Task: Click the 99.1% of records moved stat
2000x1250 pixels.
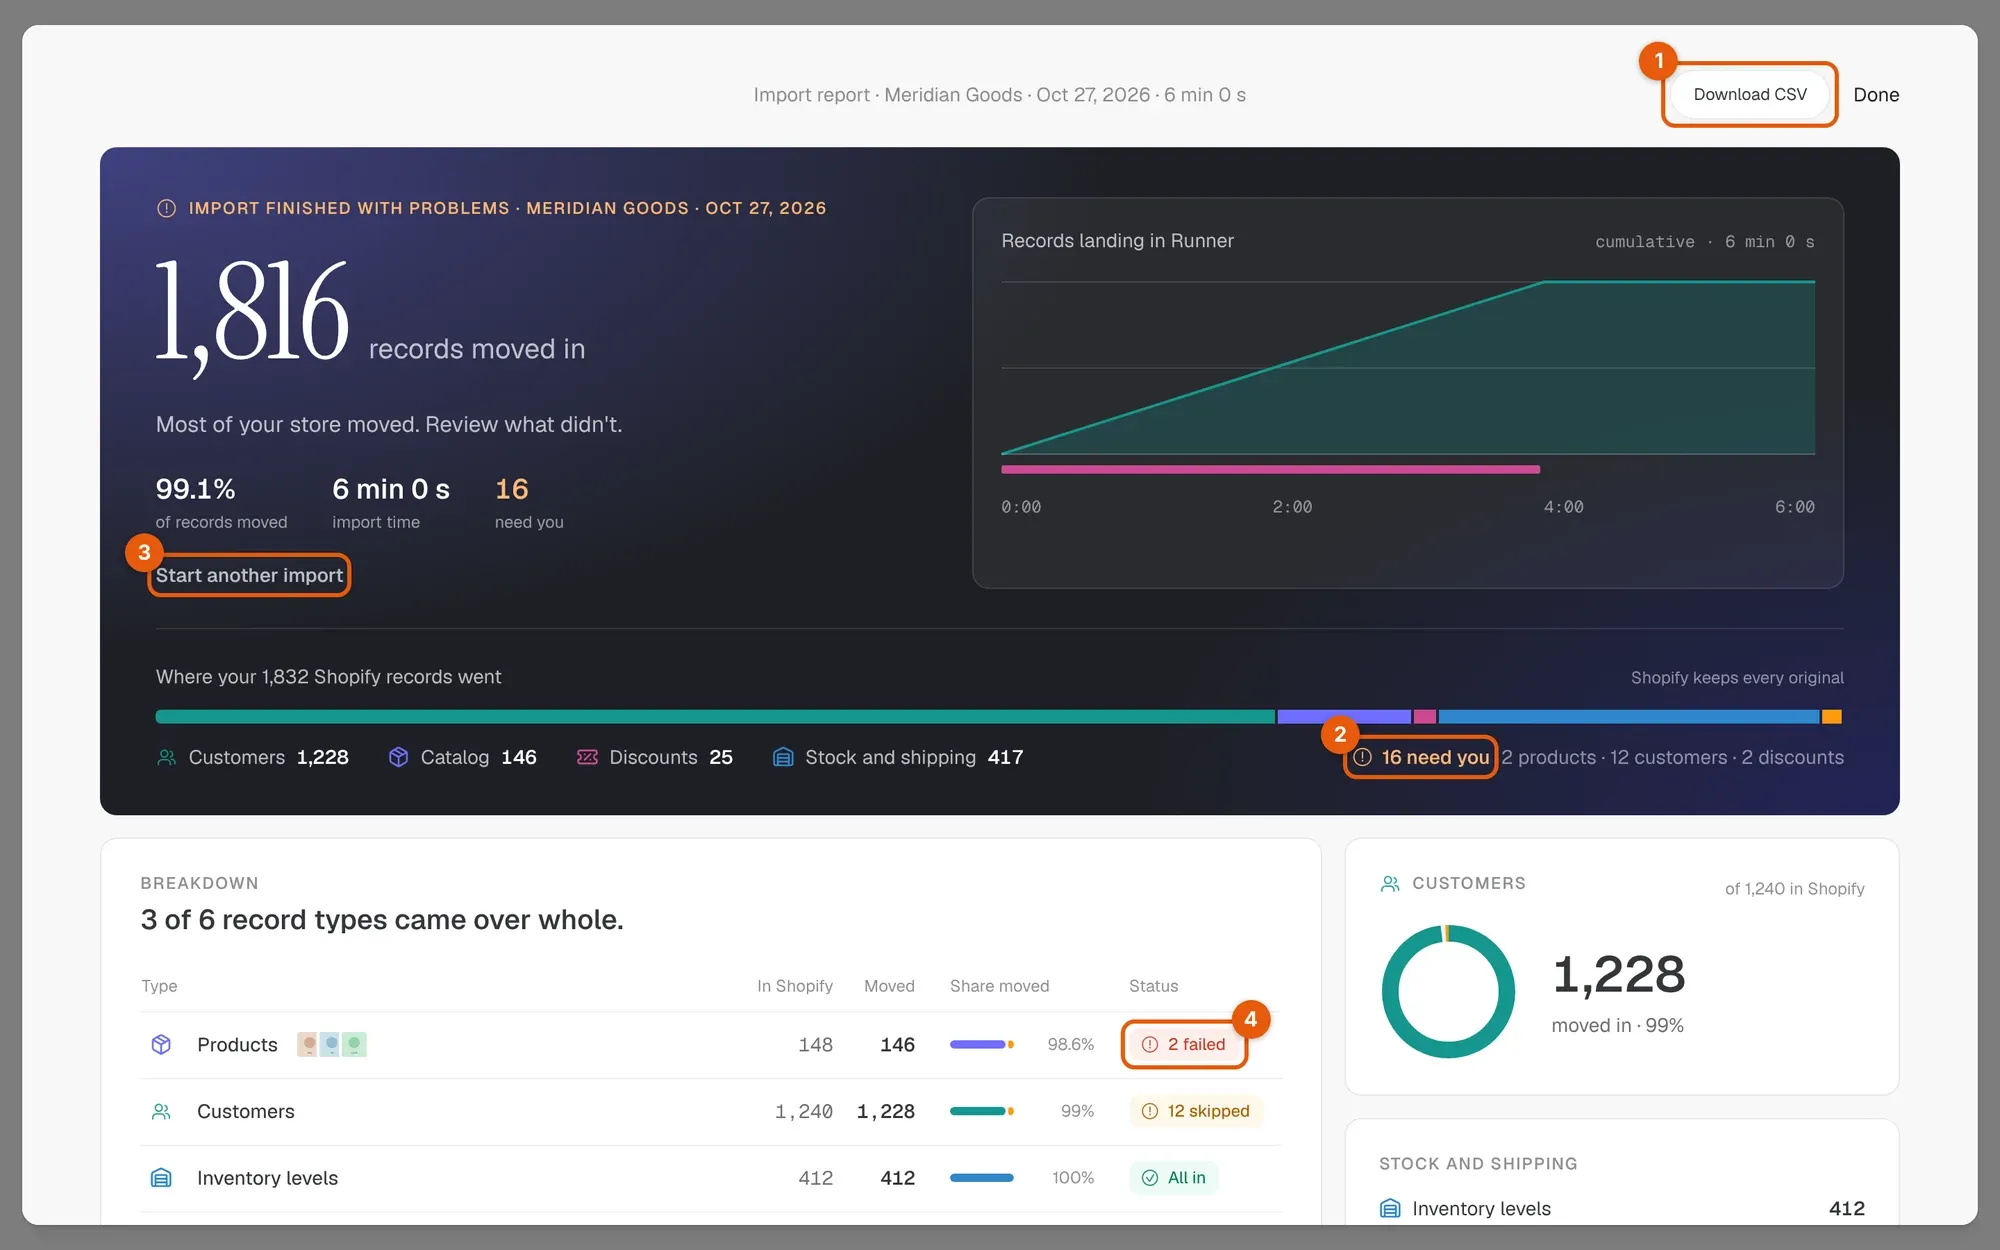Action: click(x=221, y=503)
